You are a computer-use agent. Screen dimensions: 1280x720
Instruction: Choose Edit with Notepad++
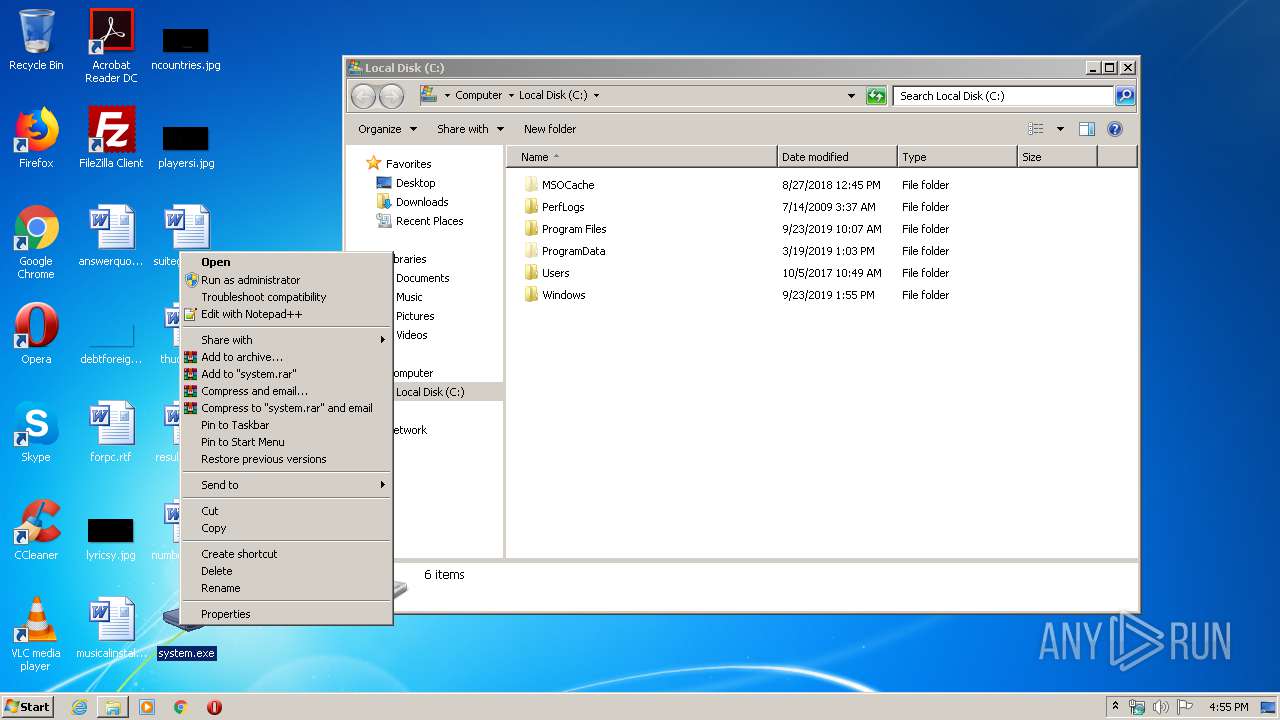[287, 314]
